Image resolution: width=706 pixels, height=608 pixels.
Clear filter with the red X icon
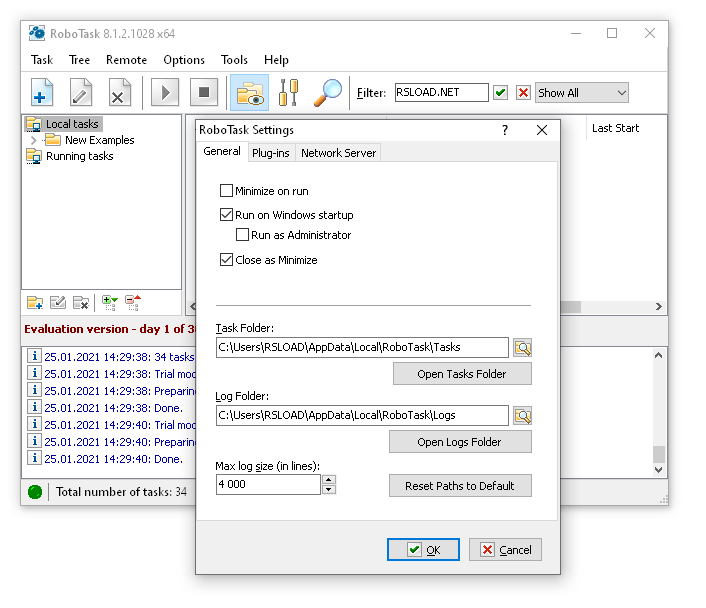tap(523, 93)
